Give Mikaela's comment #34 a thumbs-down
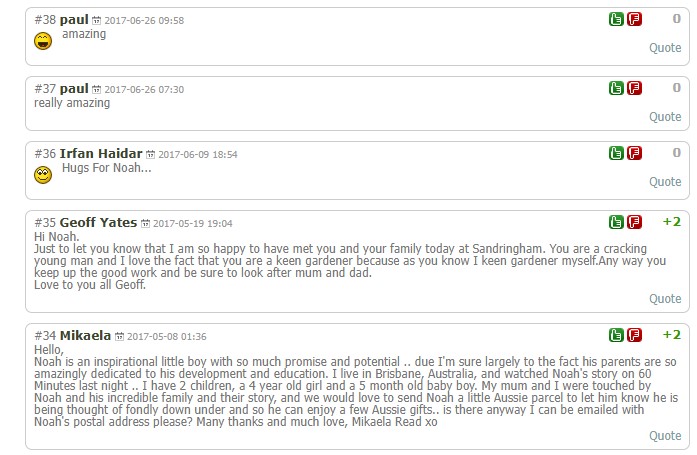This screenshot has width=697, height=455. coord(634,335)
